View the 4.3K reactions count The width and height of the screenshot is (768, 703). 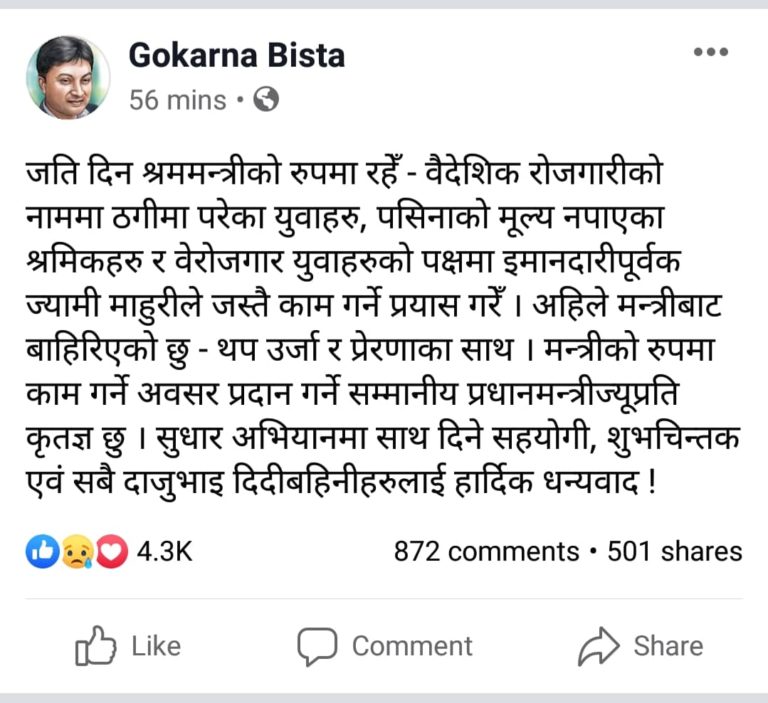(165, 552)
